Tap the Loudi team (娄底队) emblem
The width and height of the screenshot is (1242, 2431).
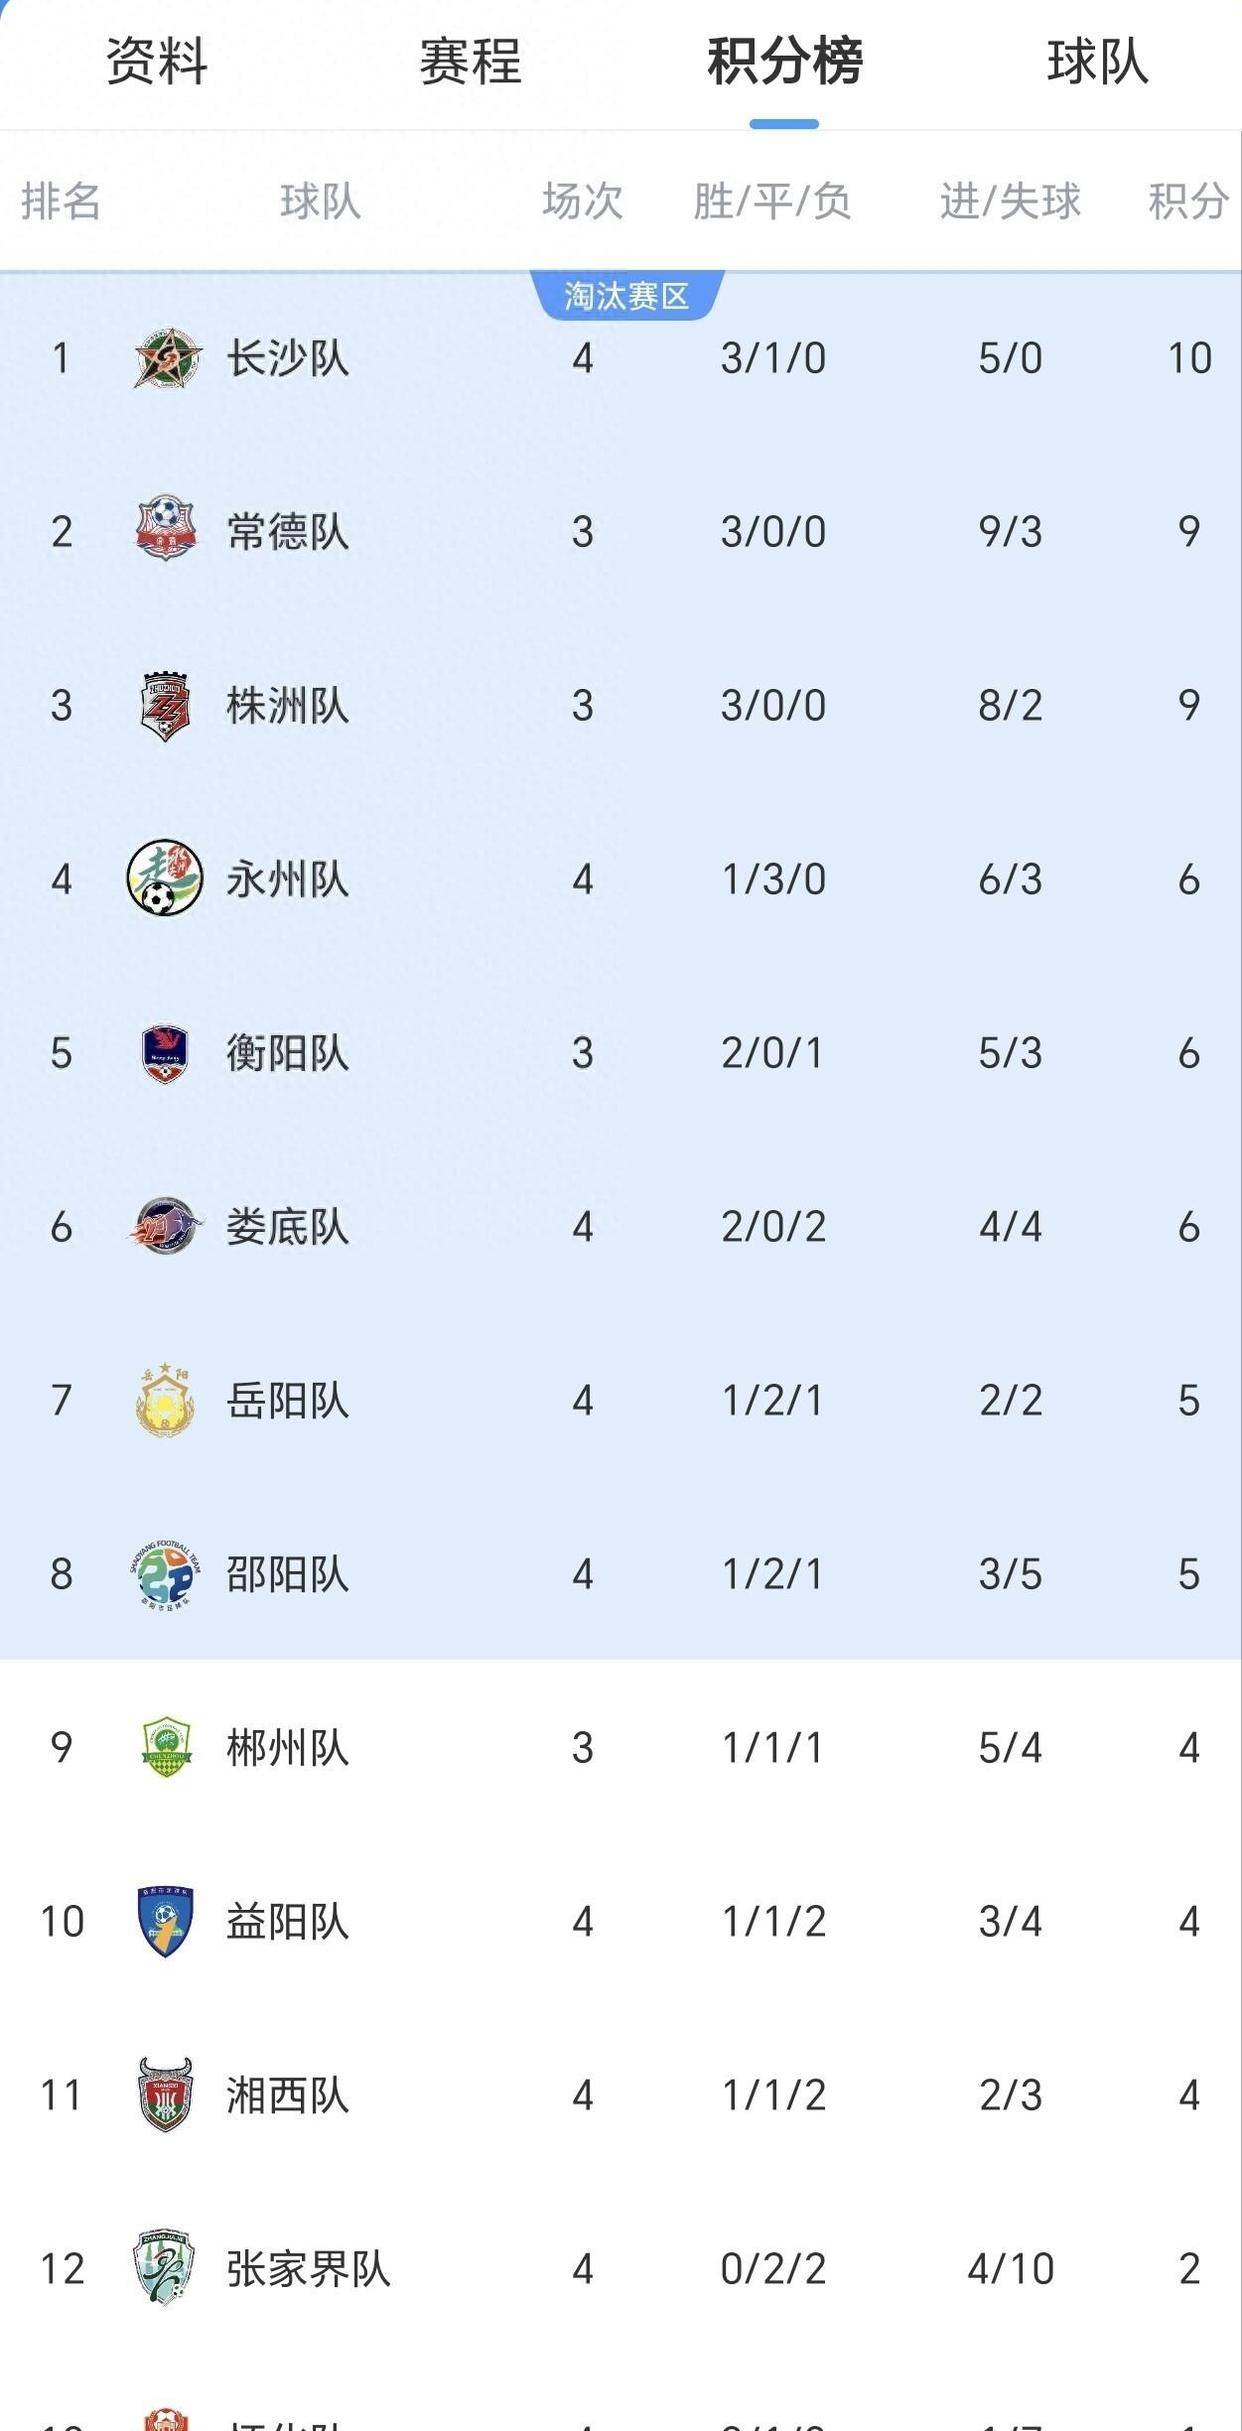pos(165,1226)
